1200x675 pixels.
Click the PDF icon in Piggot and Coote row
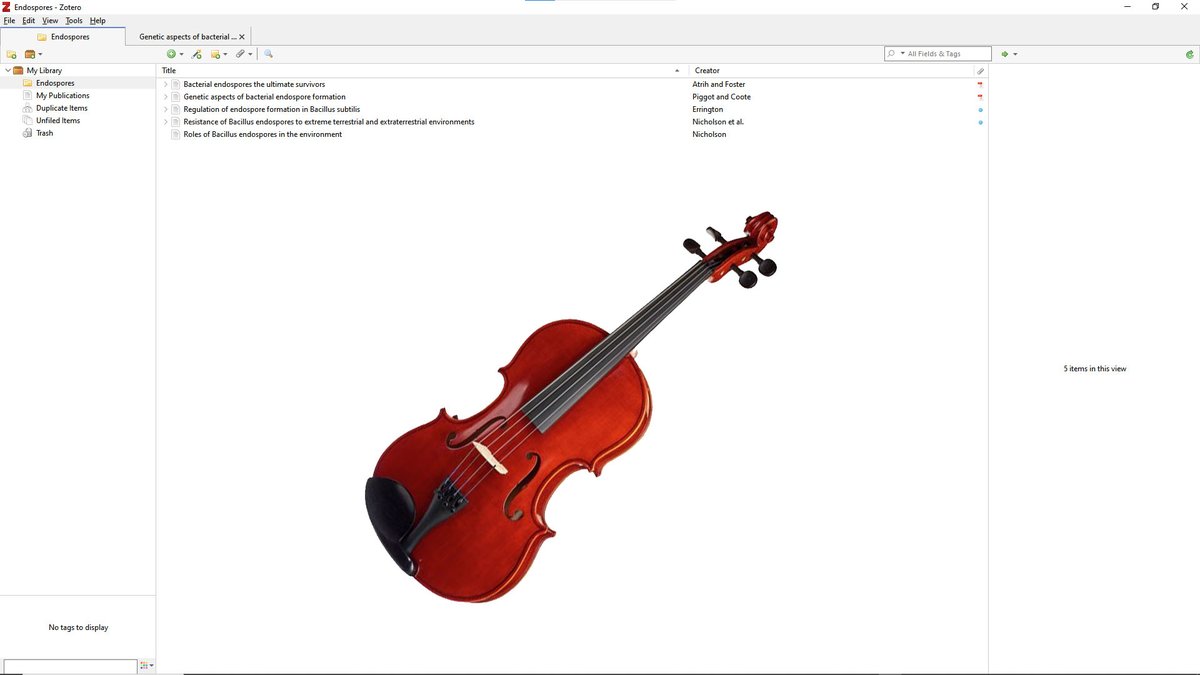coord(980,97)
